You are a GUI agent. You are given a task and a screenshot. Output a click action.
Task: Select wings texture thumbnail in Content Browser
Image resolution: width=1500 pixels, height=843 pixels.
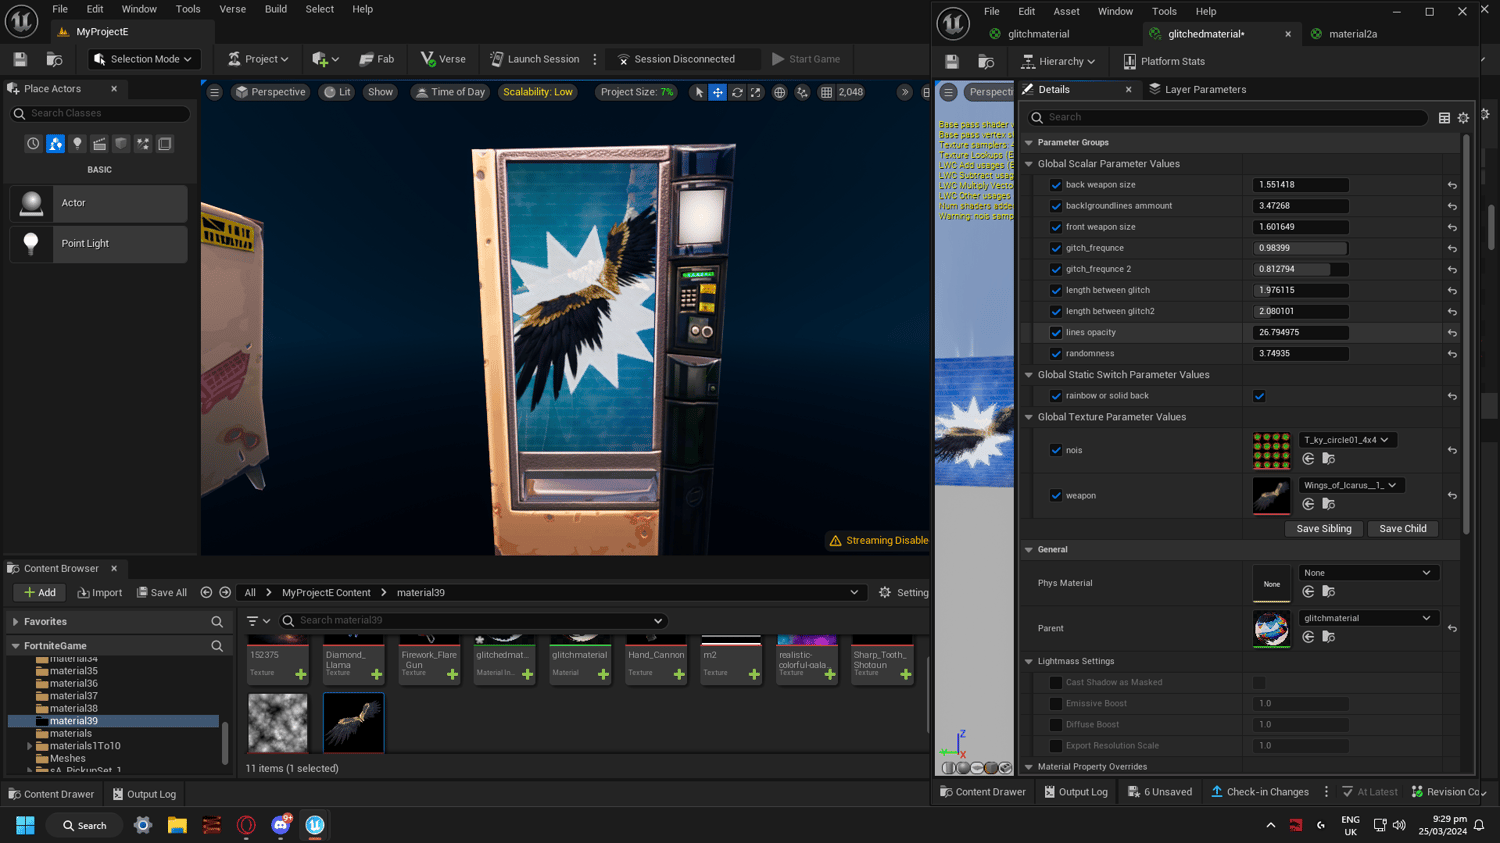tap(354, 723)
